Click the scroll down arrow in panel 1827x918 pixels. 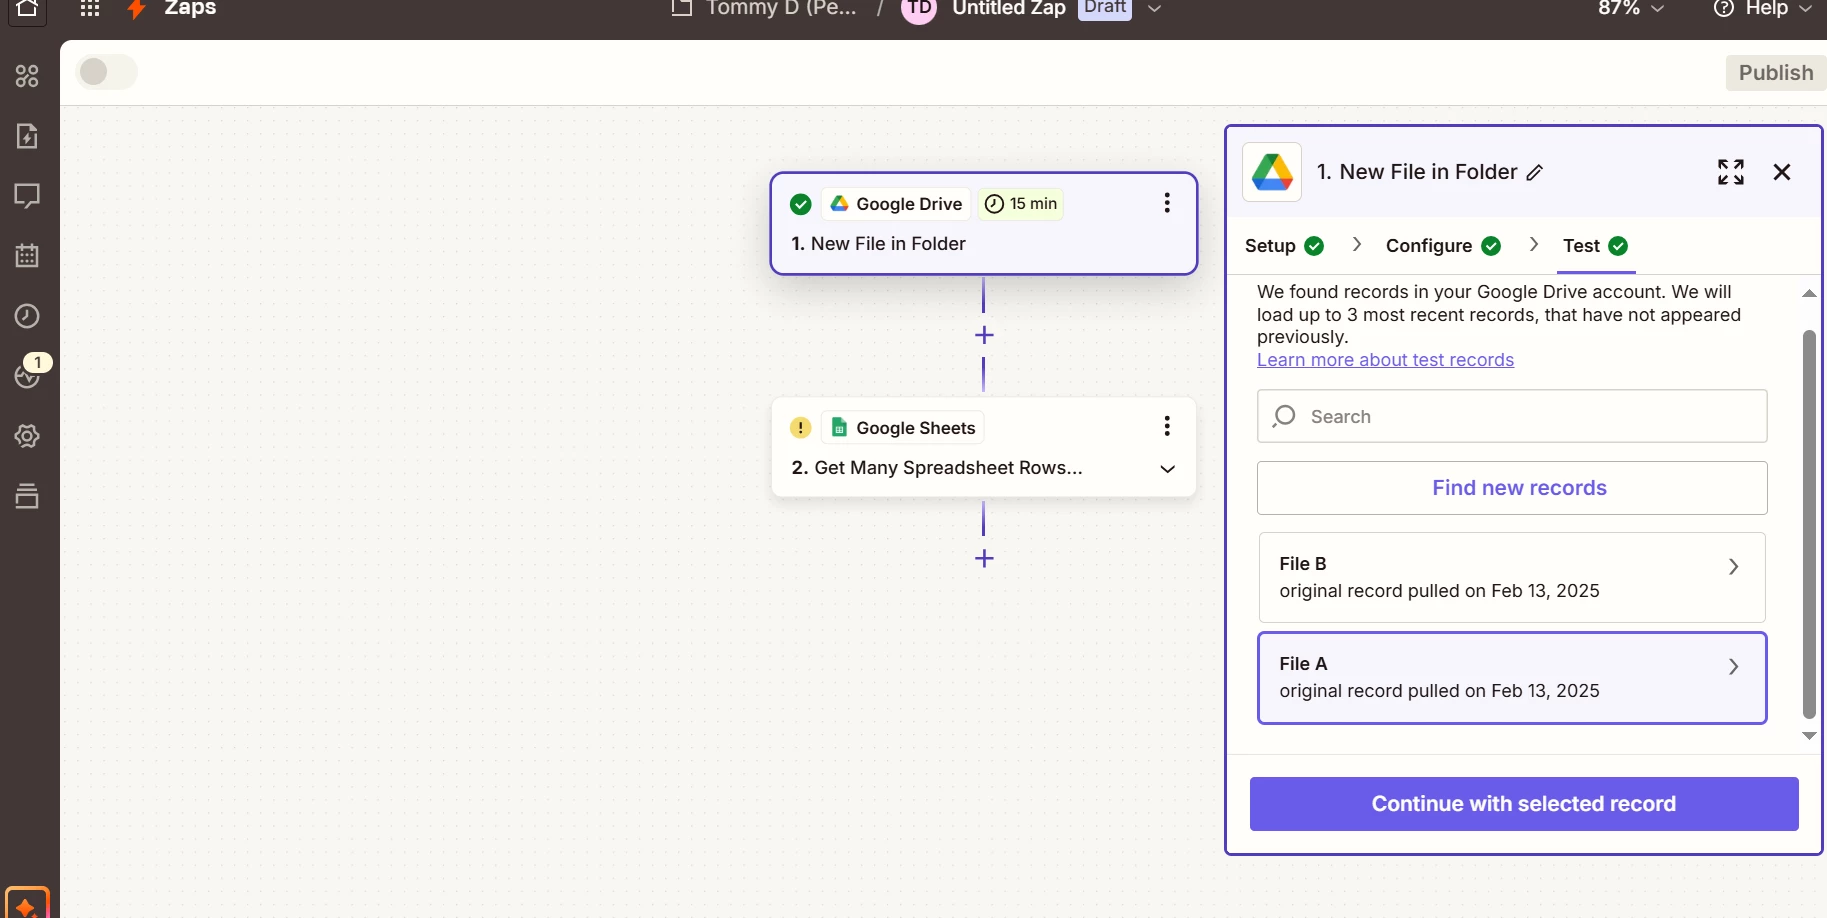click(x=1809, y=736)
